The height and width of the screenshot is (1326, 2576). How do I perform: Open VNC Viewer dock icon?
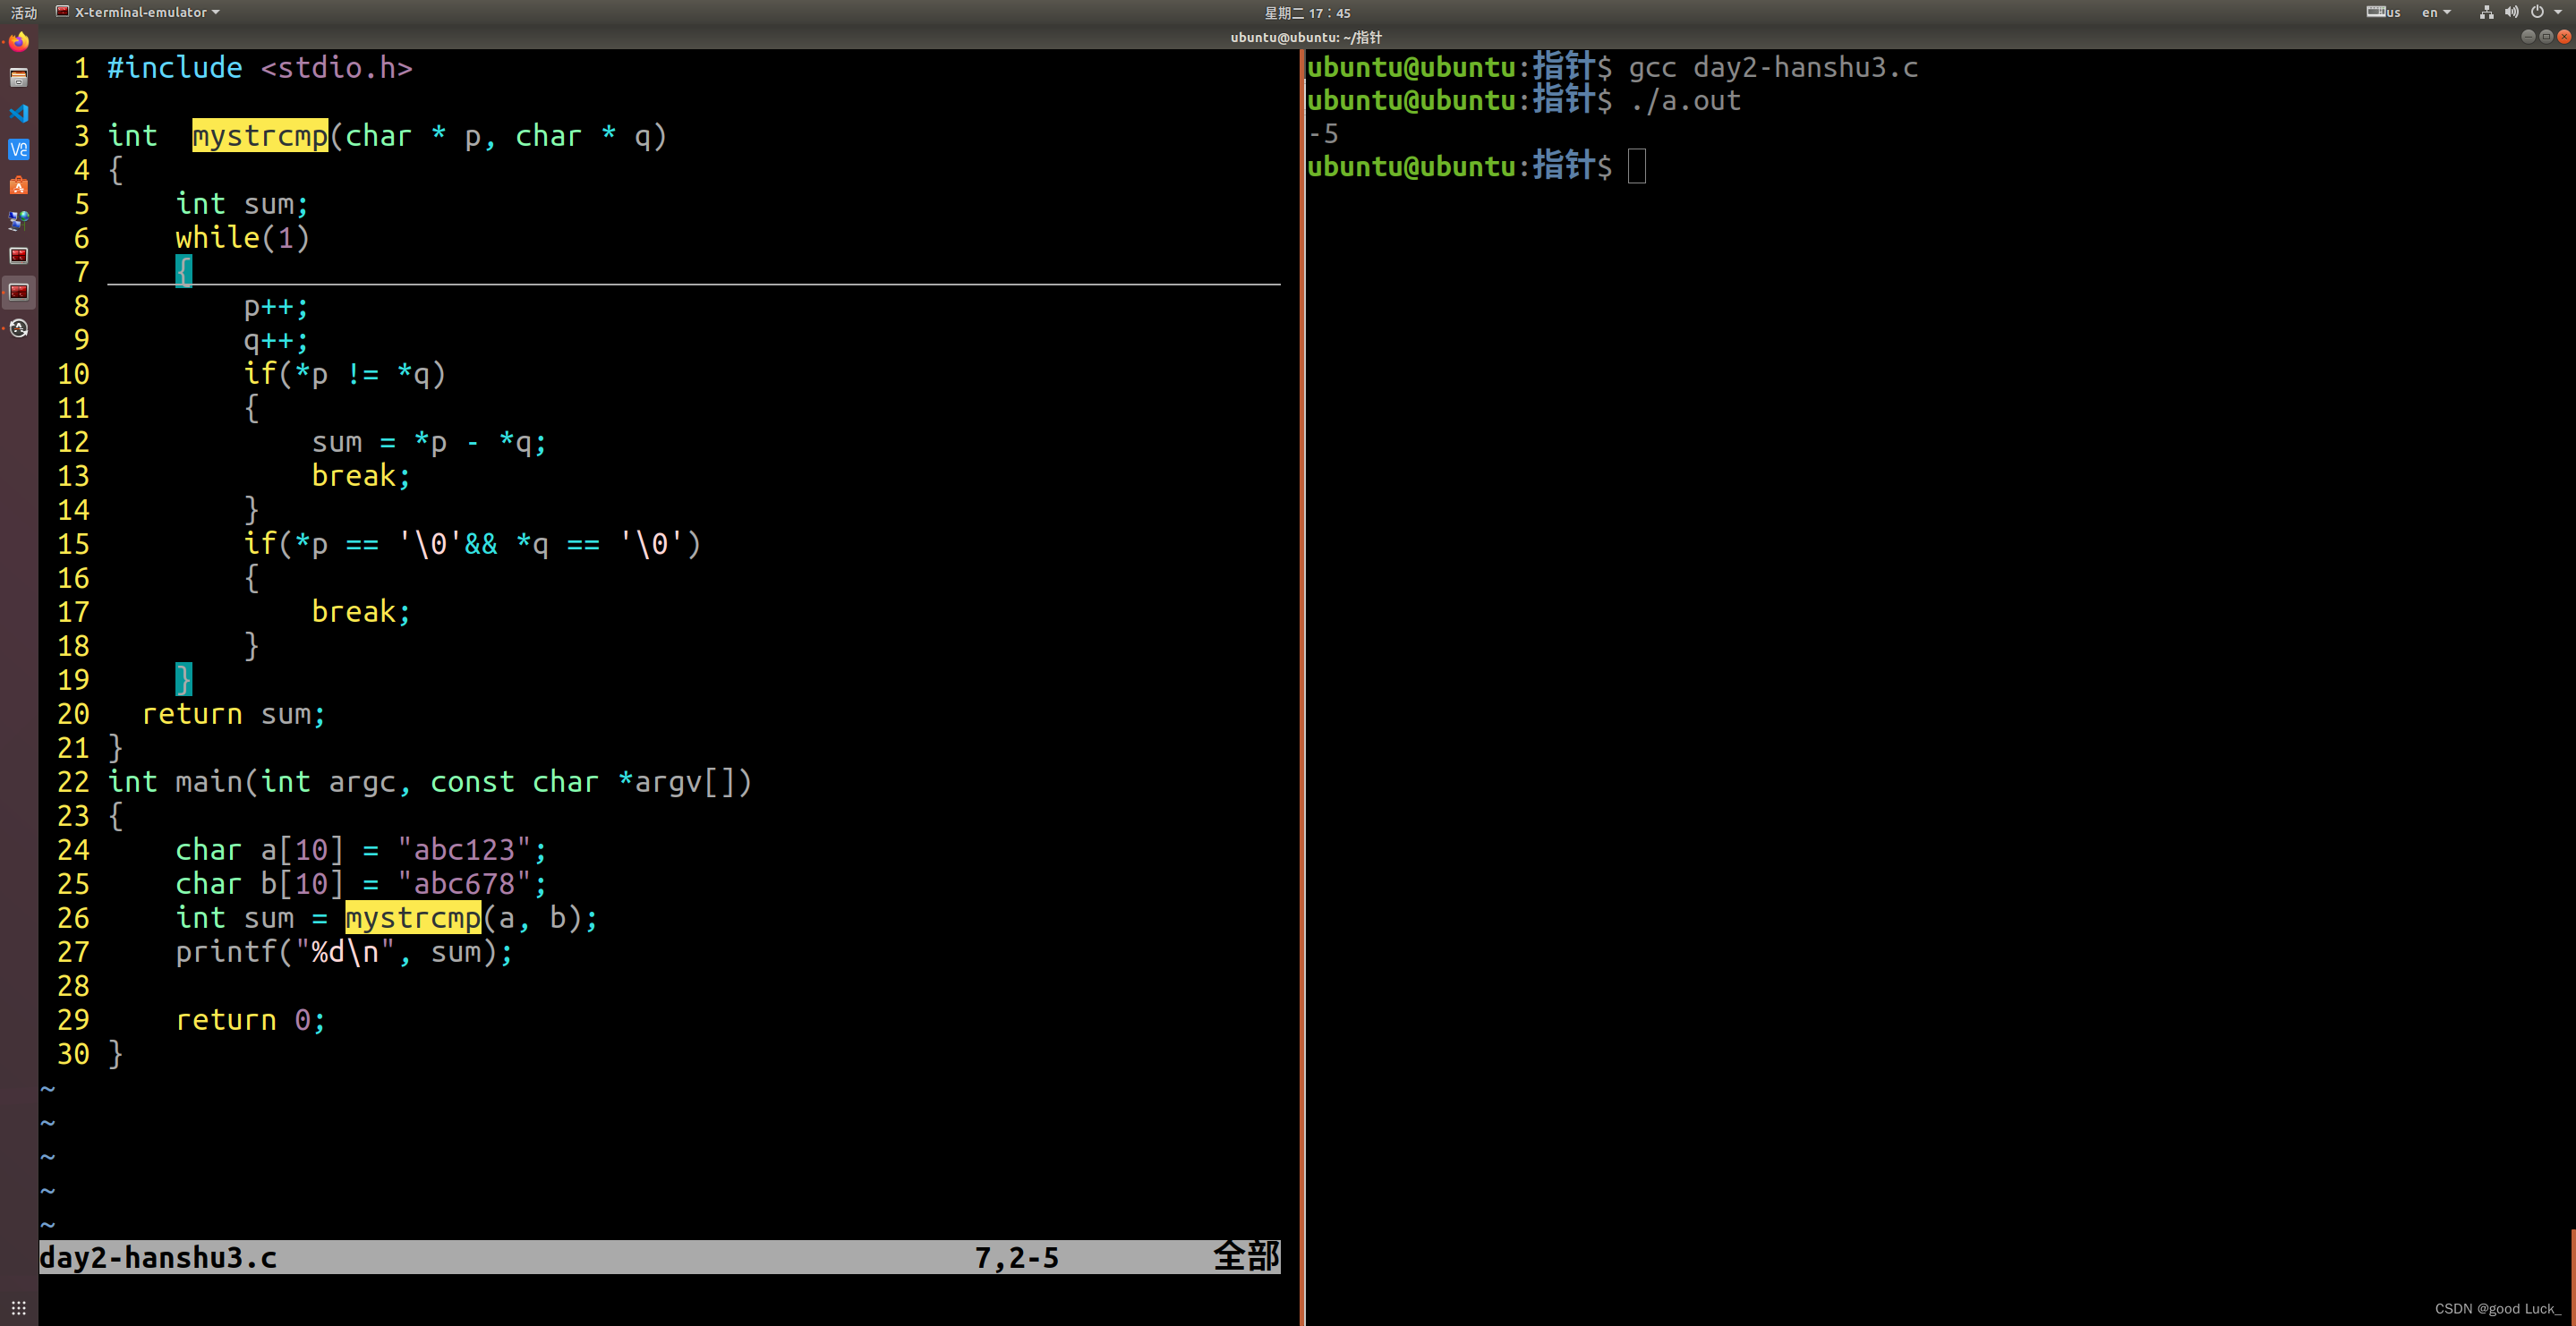[18, 149]
